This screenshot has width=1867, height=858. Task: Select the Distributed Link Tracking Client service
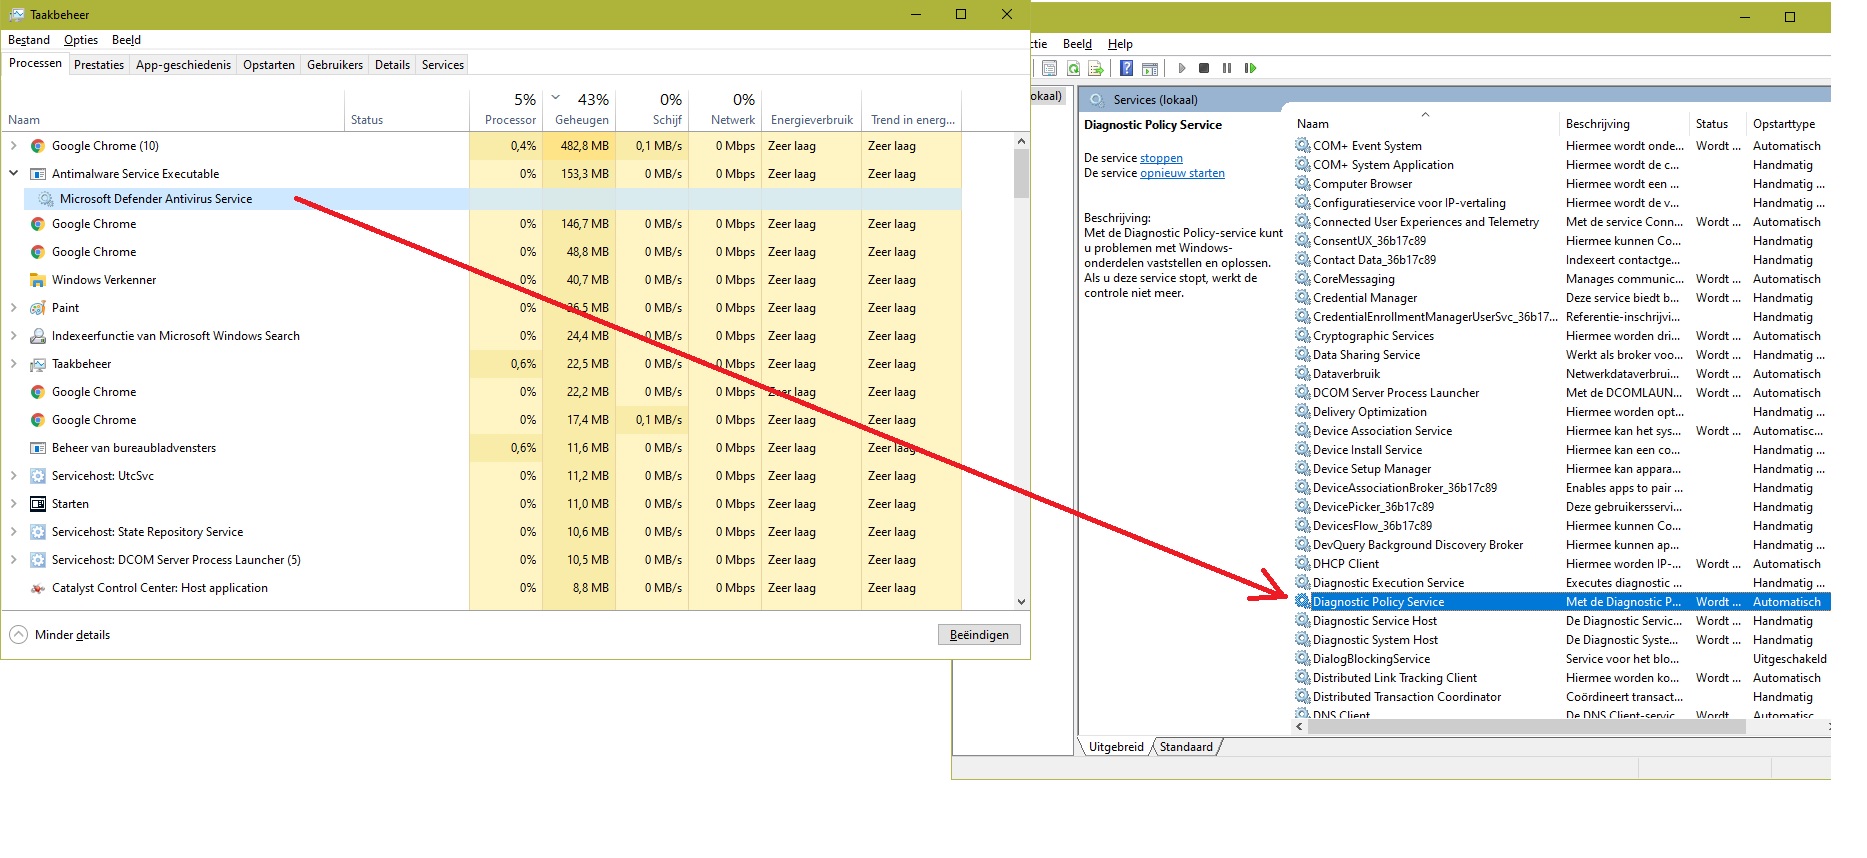coord(1394,678)
